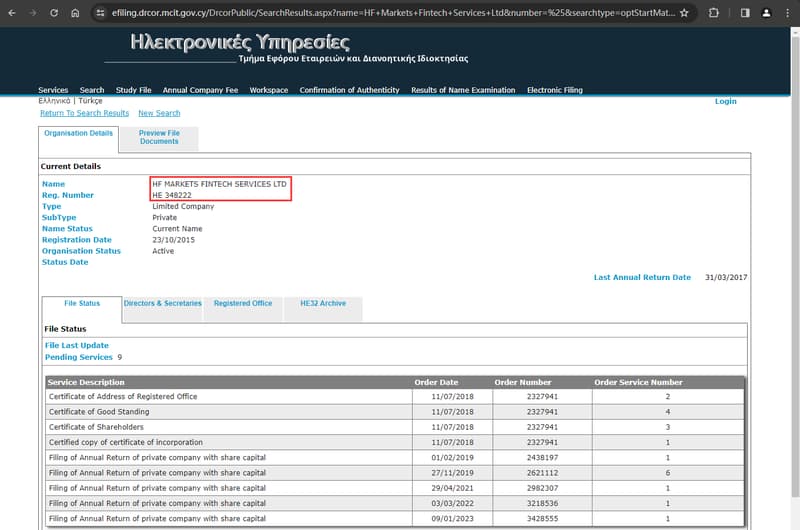Image resolution: width=800 pixels, height=530 pixels.
Task: Bookmark this page with star icon
Action: pyautogui.click(x=683, y=13)
